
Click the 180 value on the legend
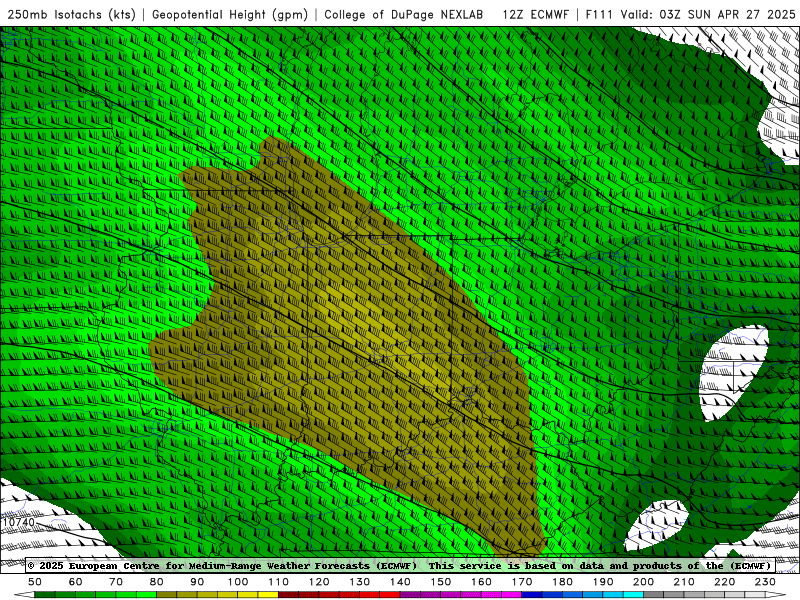562,582
